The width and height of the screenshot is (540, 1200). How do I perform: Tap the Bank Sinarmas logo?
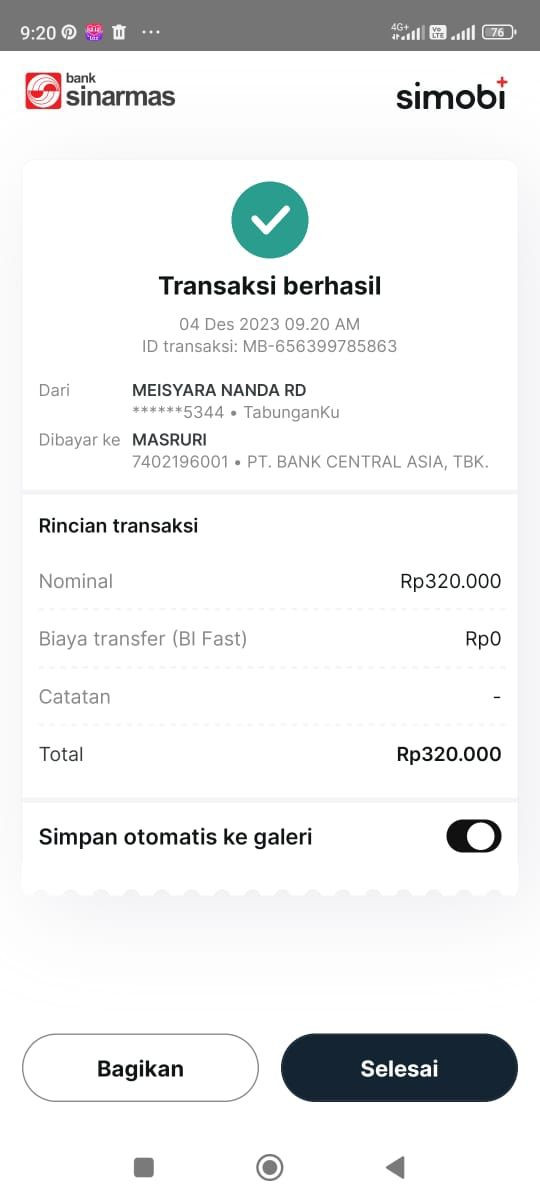(x=100, y=91)
